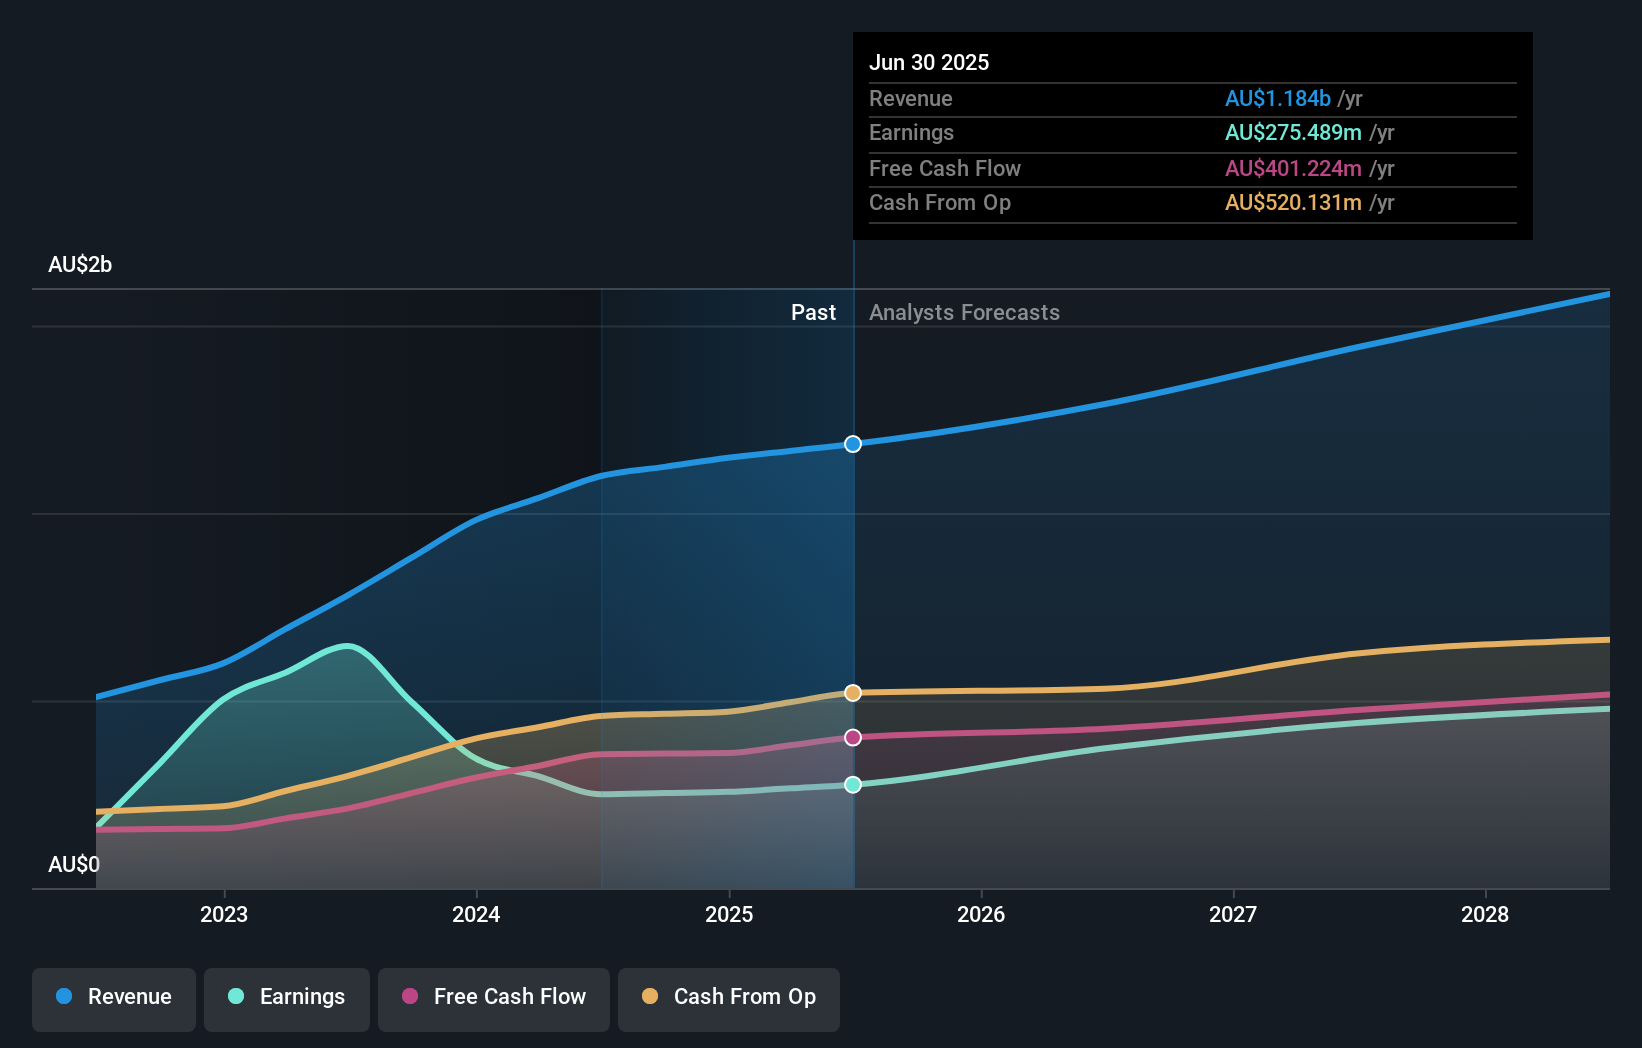This screenshot has width=1642, height=1048.
Task: Click the AU$401.224m Free Cash Flow value
Action: tap(1292, 168)
